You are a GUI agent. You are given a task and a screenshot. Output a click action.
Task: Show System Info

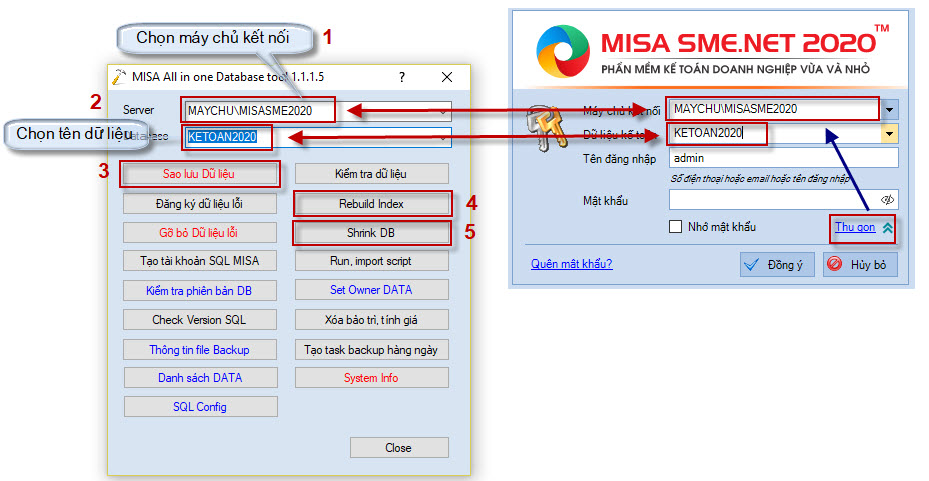coord(371,378)
